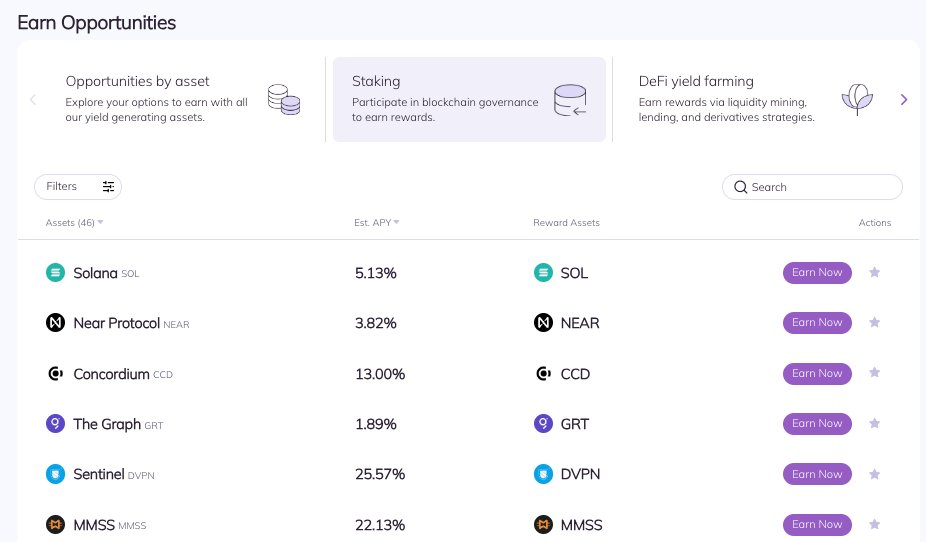Click The Graph asset name
Screen dimensions: 926x542
[107, 424]
